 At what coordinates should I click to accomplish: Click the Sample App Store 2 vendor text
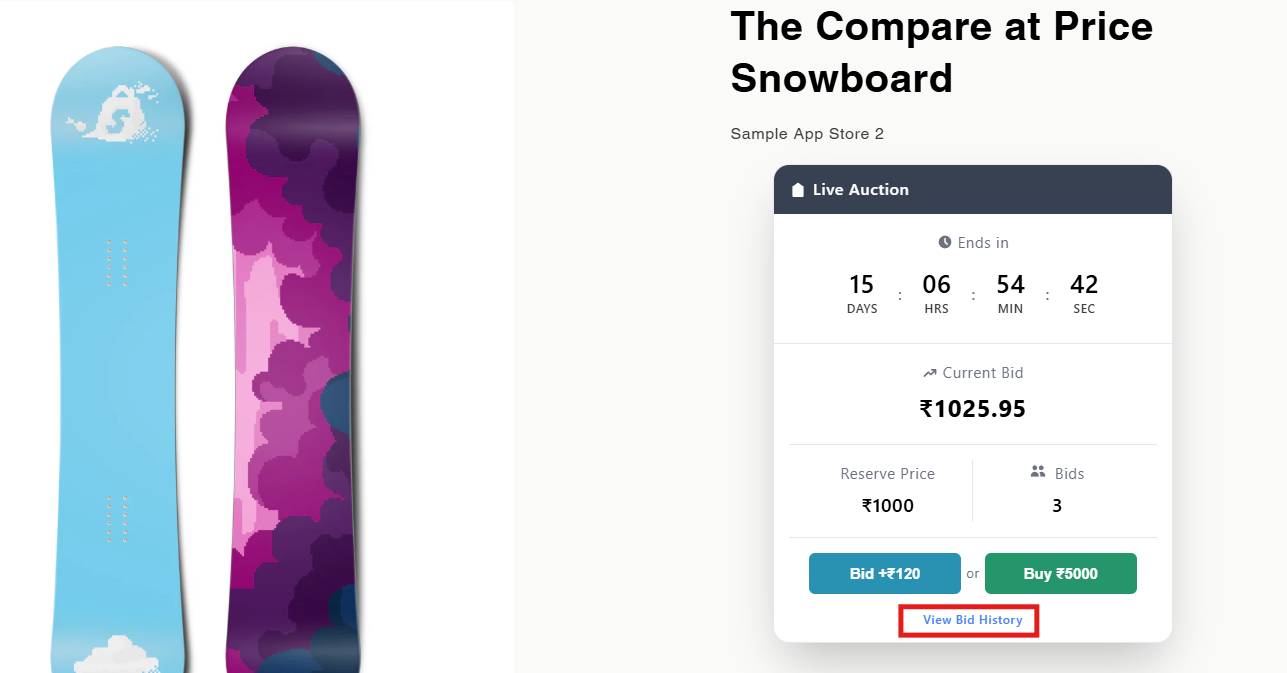pyautogui.click(x=807, y=134)
